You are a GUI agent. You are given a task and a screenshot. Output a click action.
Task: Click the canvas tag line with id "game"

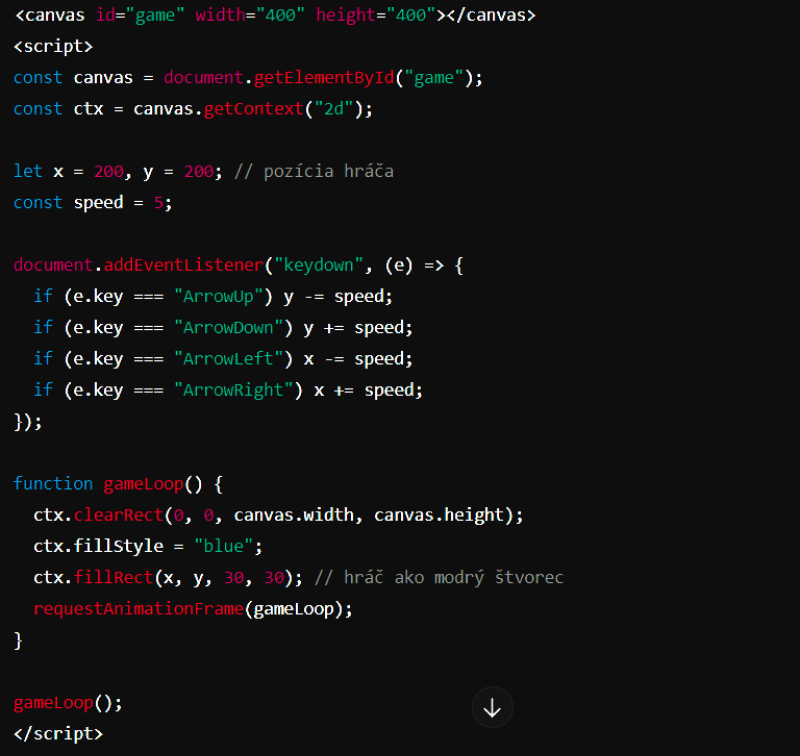275,15
